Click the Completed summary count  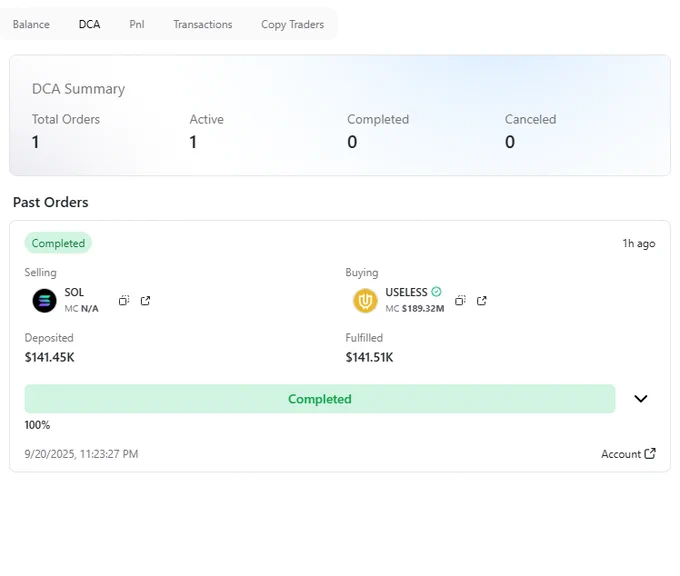(x=352, y=142)
